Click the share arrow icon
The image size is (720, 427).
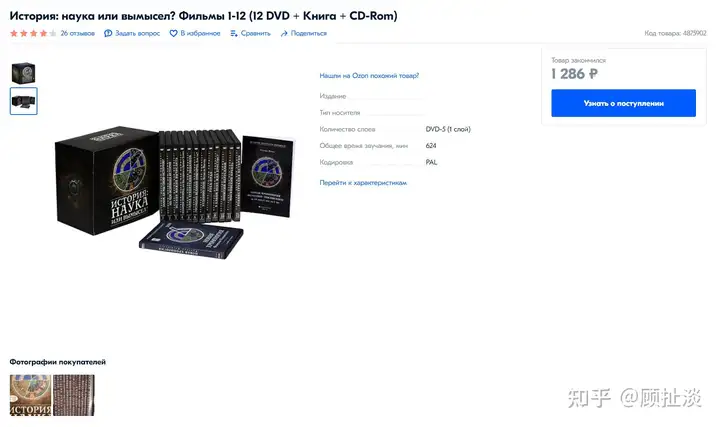click(284, 33)
